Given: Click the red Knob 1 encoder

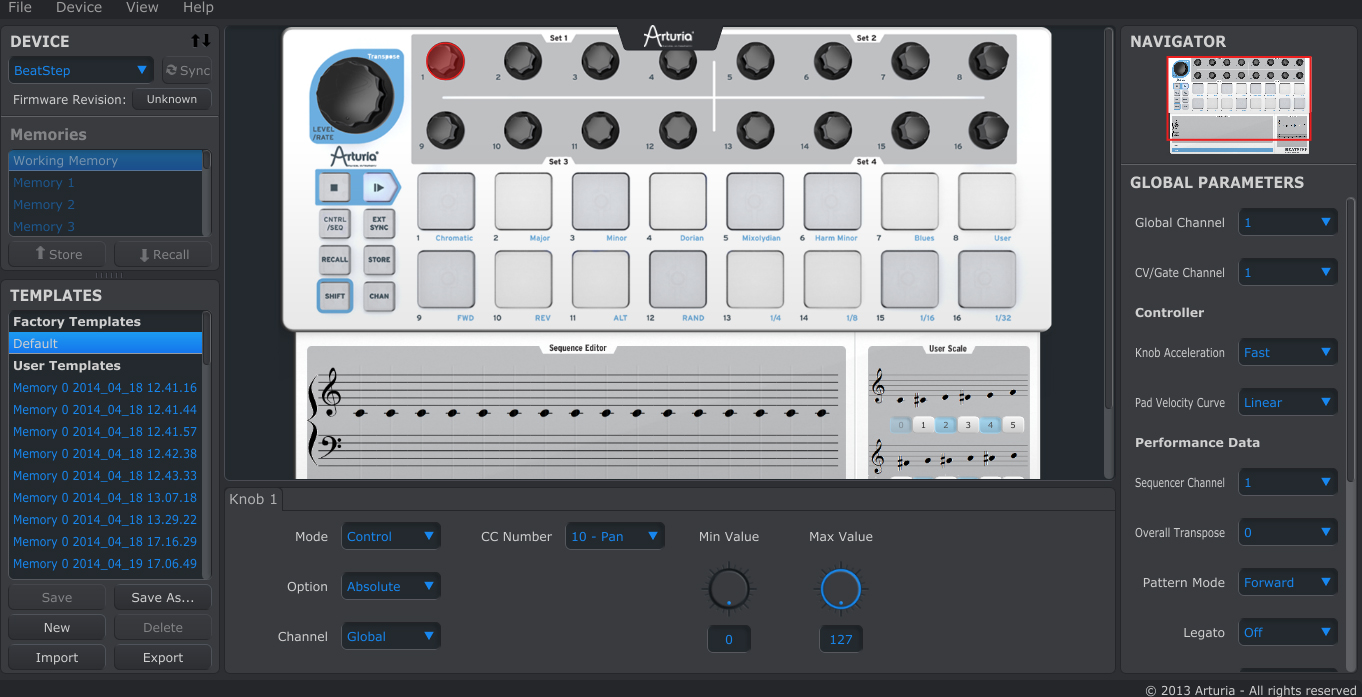Looking at the screenshot, I should 444,61.
